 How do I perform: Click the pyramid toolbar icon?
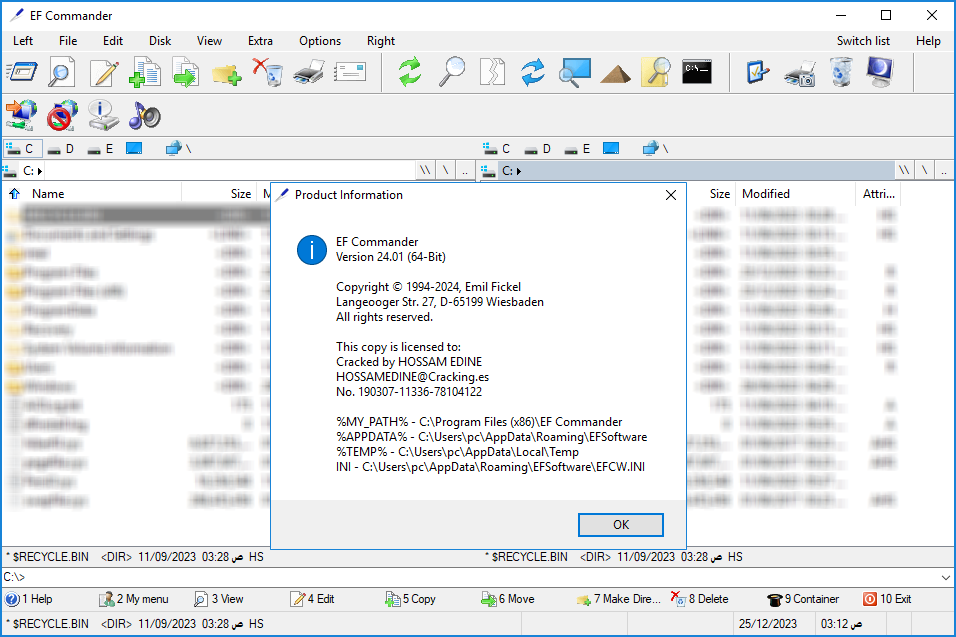(615, 74)
